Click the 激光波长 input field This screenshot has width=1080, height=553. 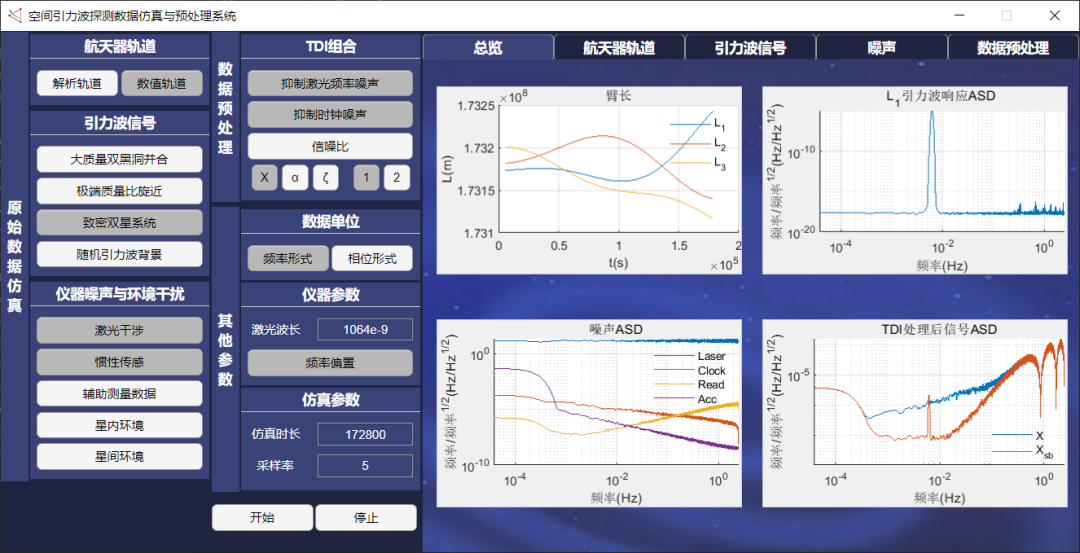coord(364,329)
